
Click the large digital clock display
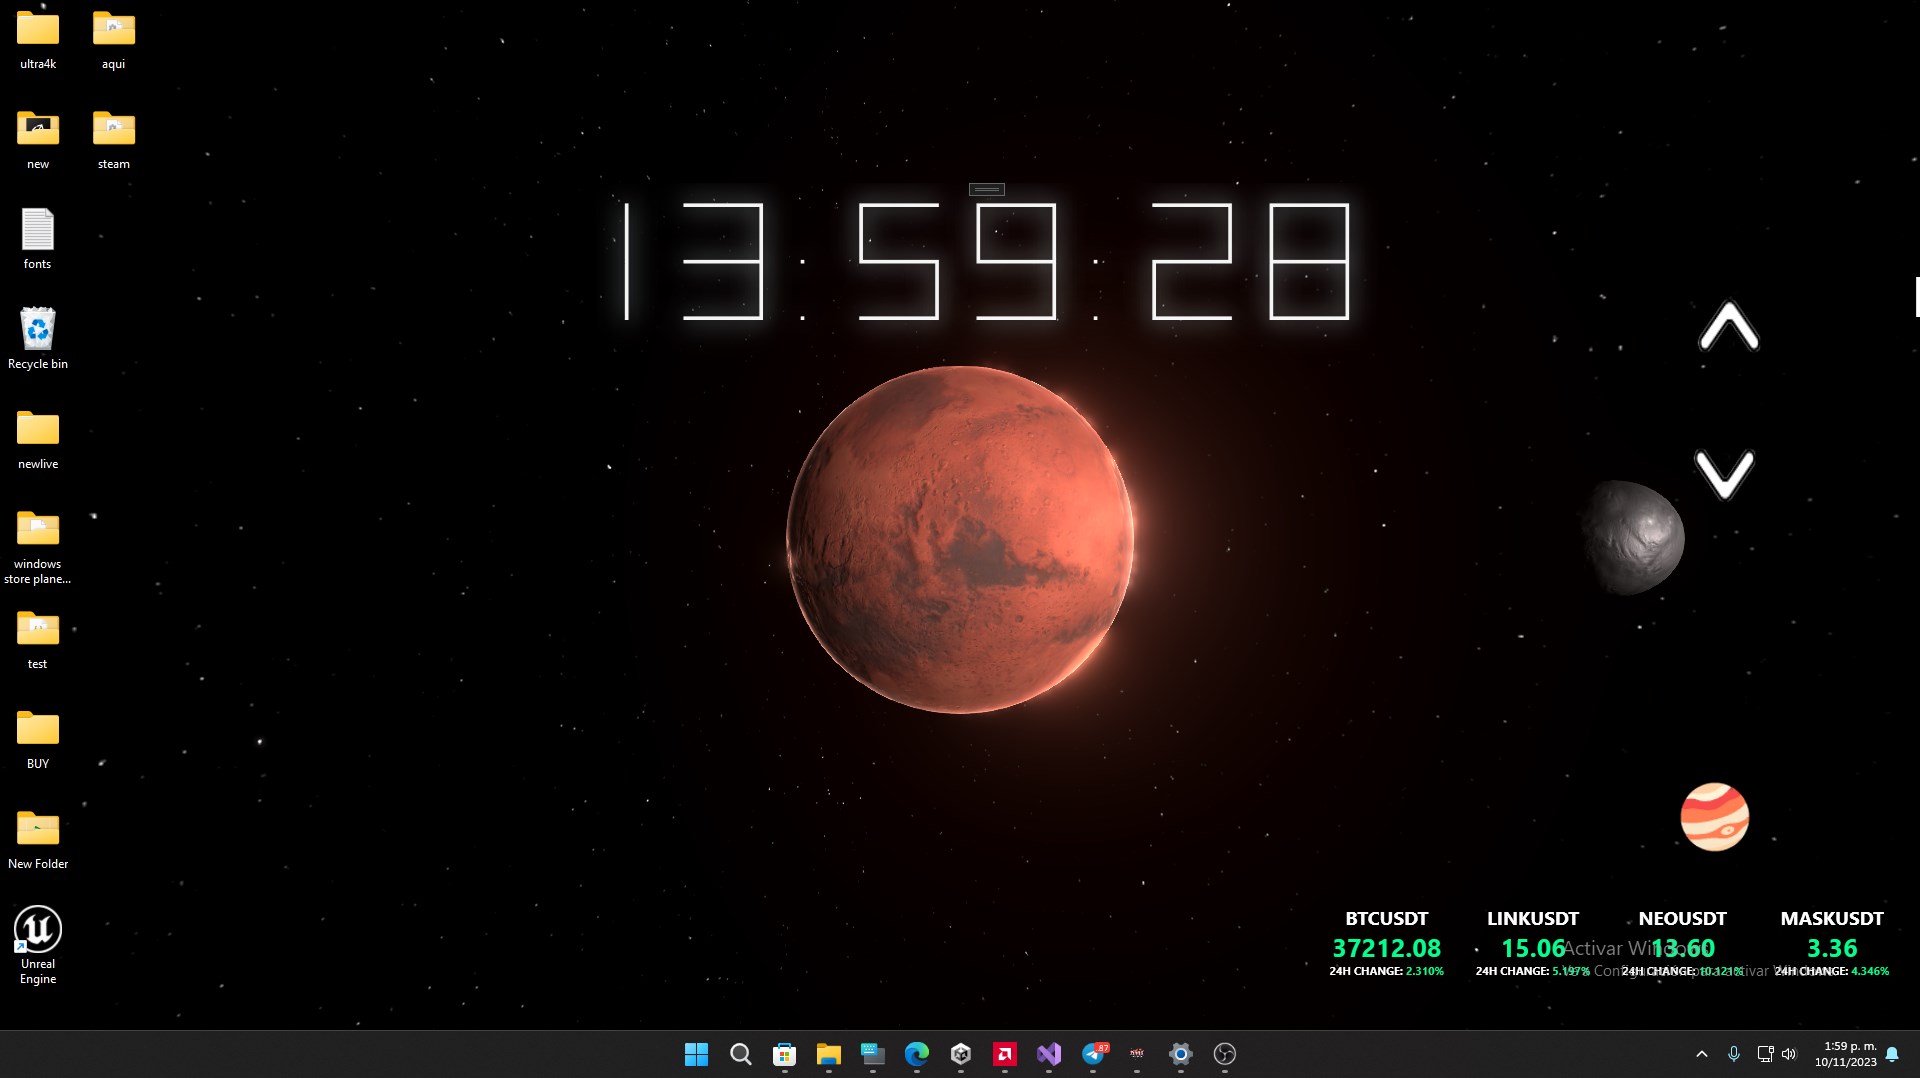[987, 261]
